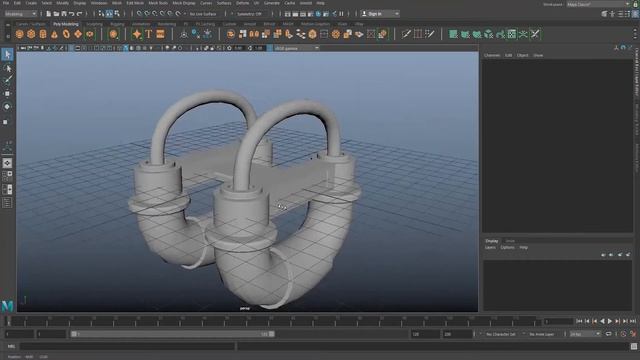Open the sRGB gamma view transform dropdown
Viewport: 640px width, 360px height.
(x=297, y=48)
